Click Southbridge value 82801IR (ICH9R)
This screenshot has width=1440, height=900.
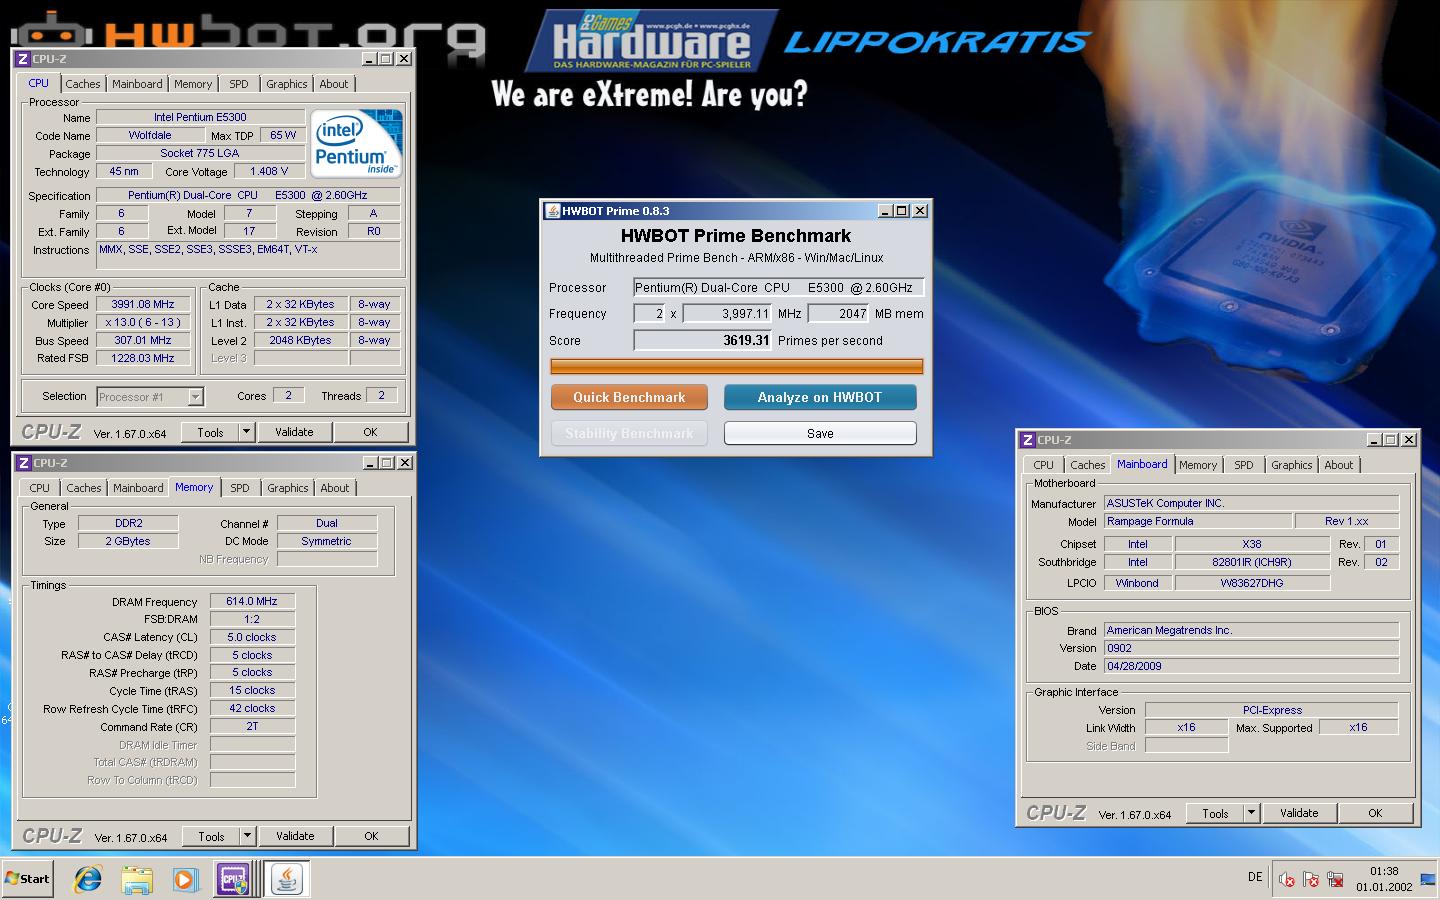coord(1252,562)
